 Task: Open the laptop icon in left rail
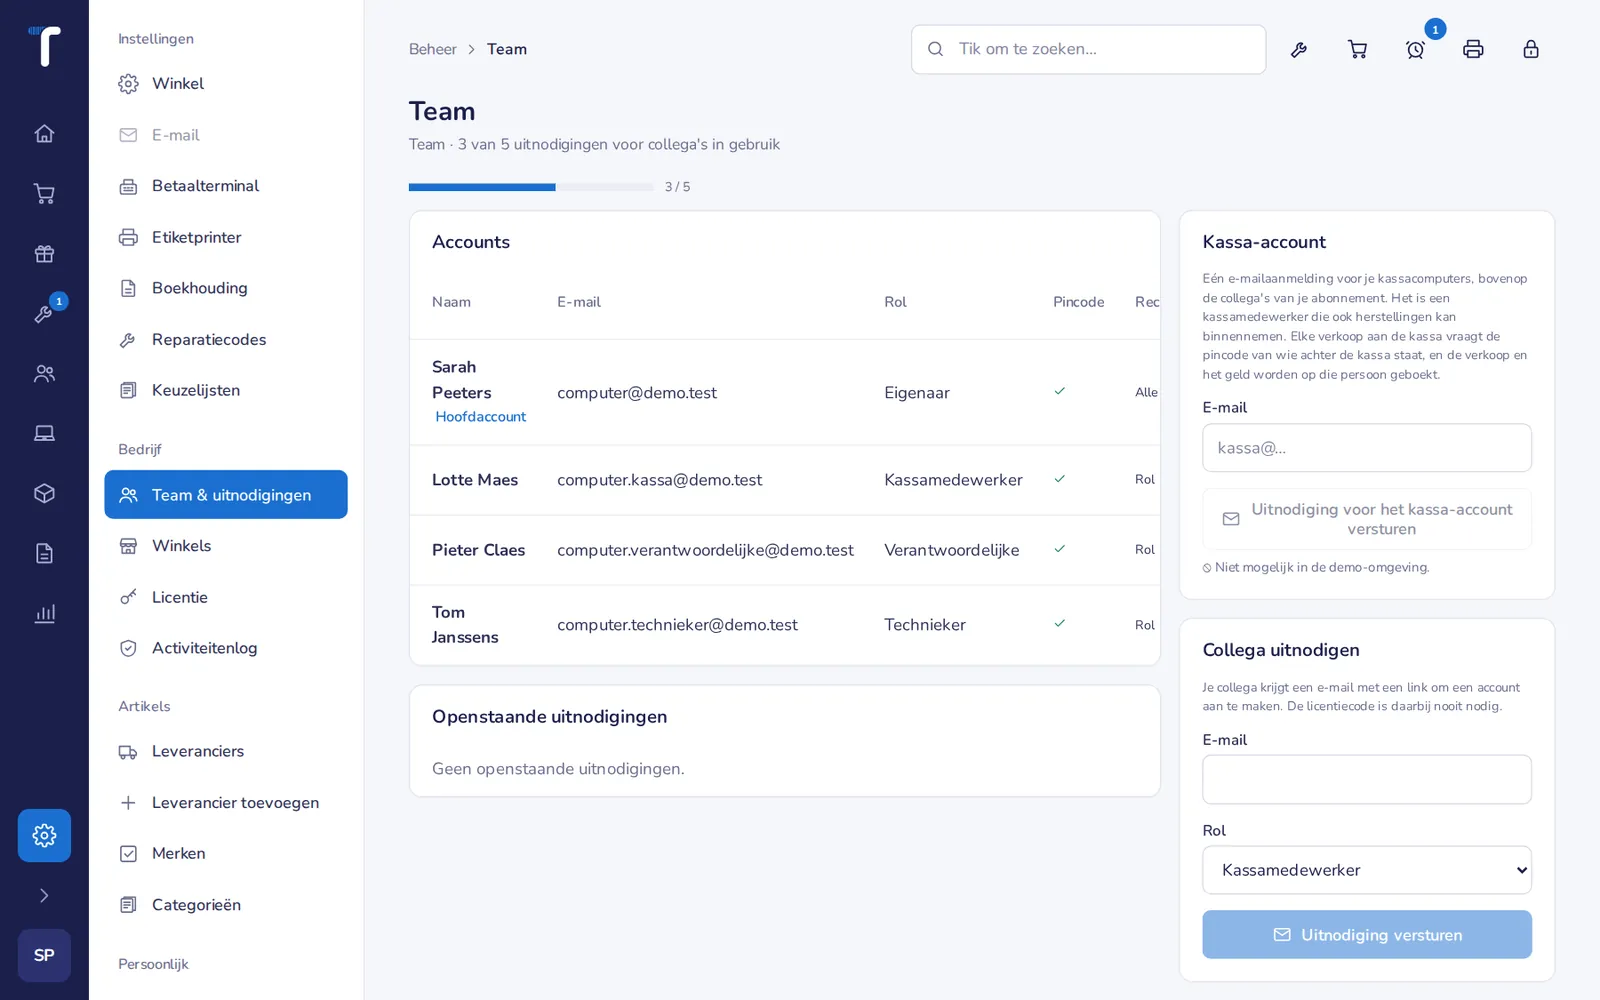coord(44,434)
